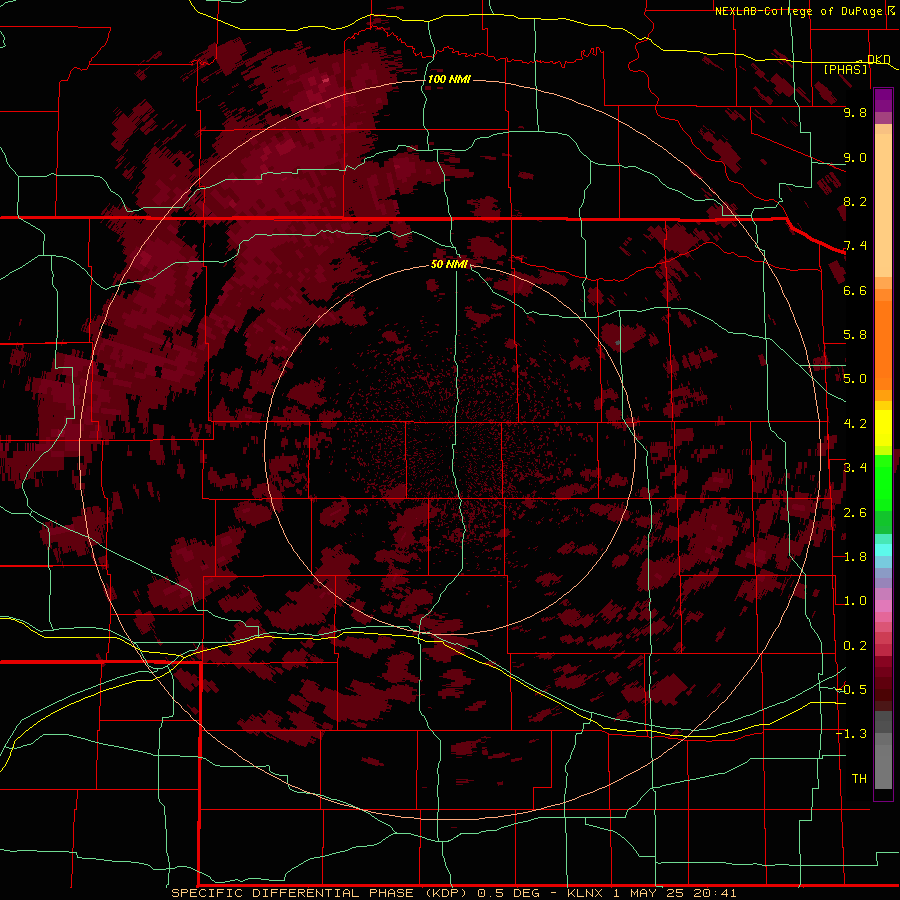Viewport: 900px width, 900px height.
Task: Click the 4.2 color scale value
Action: [x=855, y=424]
